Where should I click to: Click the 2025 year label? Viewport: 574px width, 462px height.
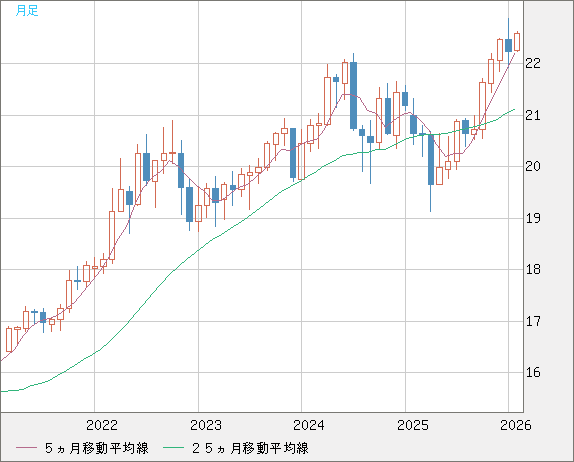click(413, 425)
